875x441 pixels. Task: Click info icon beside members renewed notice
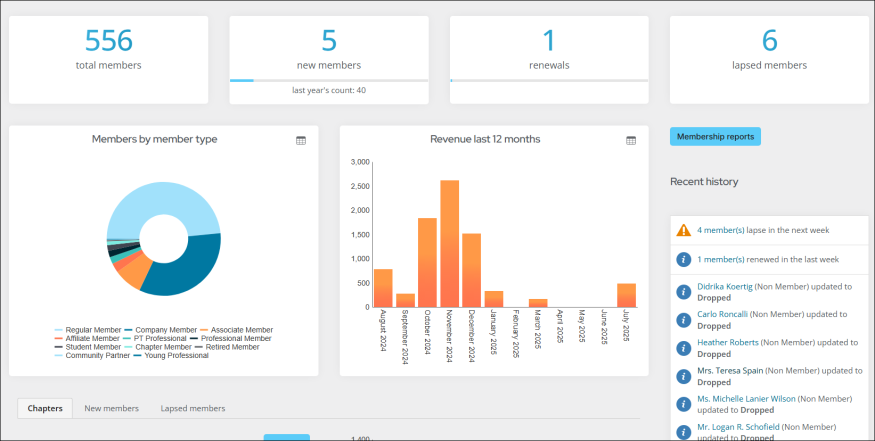pos(684,259)
